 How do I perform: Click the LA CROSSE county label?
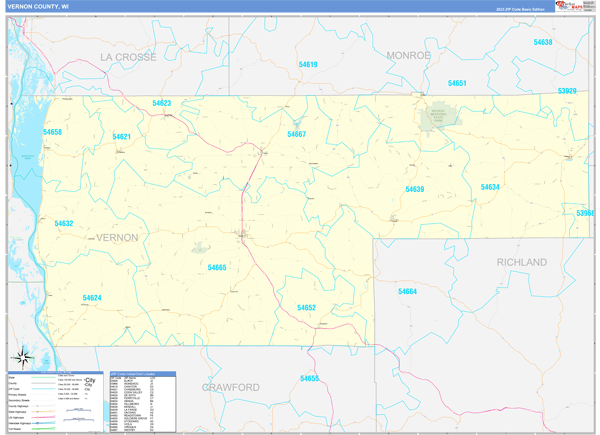pyautogui.click(x=128, y=57)
